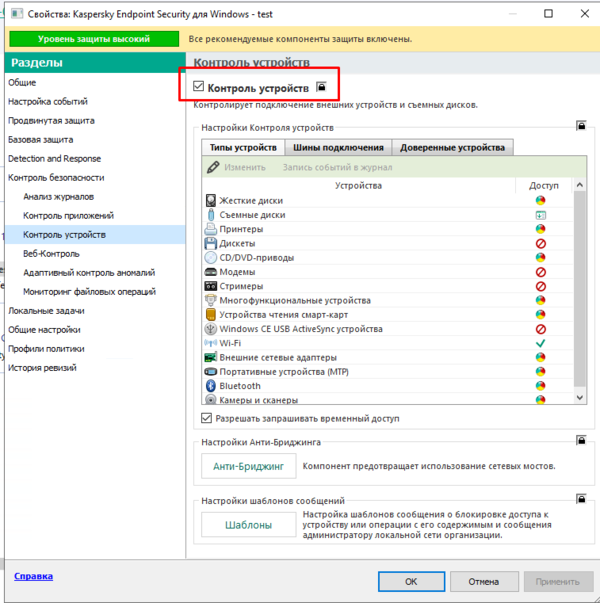The width and height of the screenshot is (600, 603).
Task: Click the Wi-Fi antenna icon
Action: coord(210,343)
